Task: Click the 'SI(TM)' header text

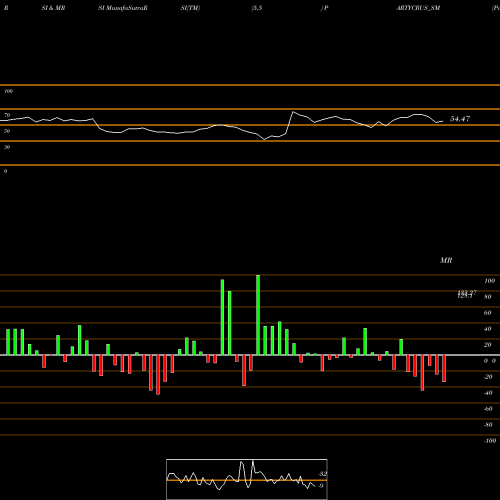Action: point(190,8)
